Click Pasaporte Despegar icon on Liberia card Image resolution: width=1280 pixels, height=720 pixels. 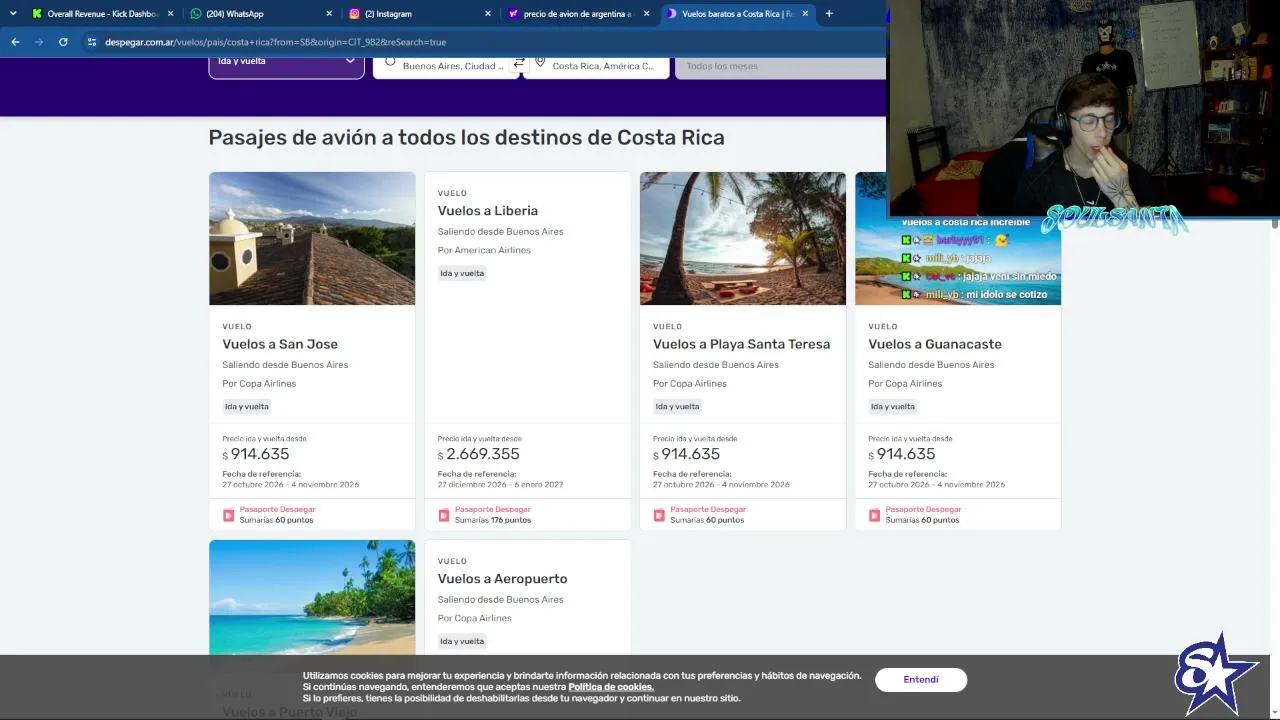(x=444, y=515)
